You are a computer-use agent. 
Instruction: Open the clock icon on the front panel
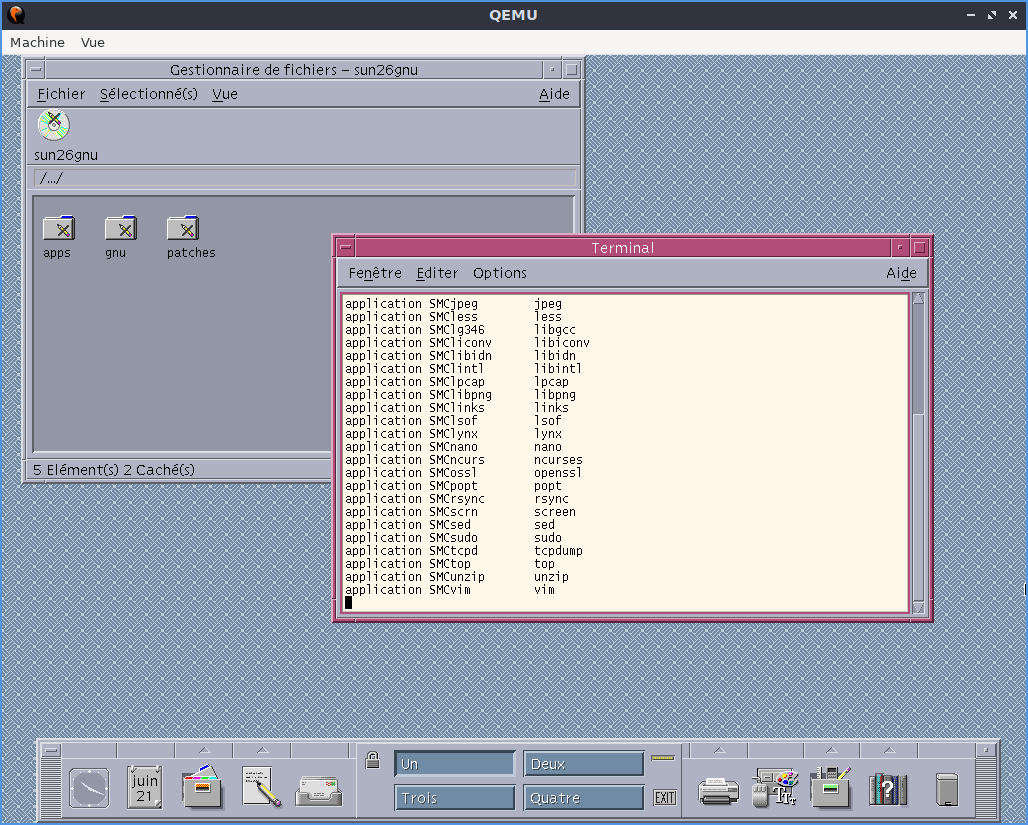pos(89,788)
